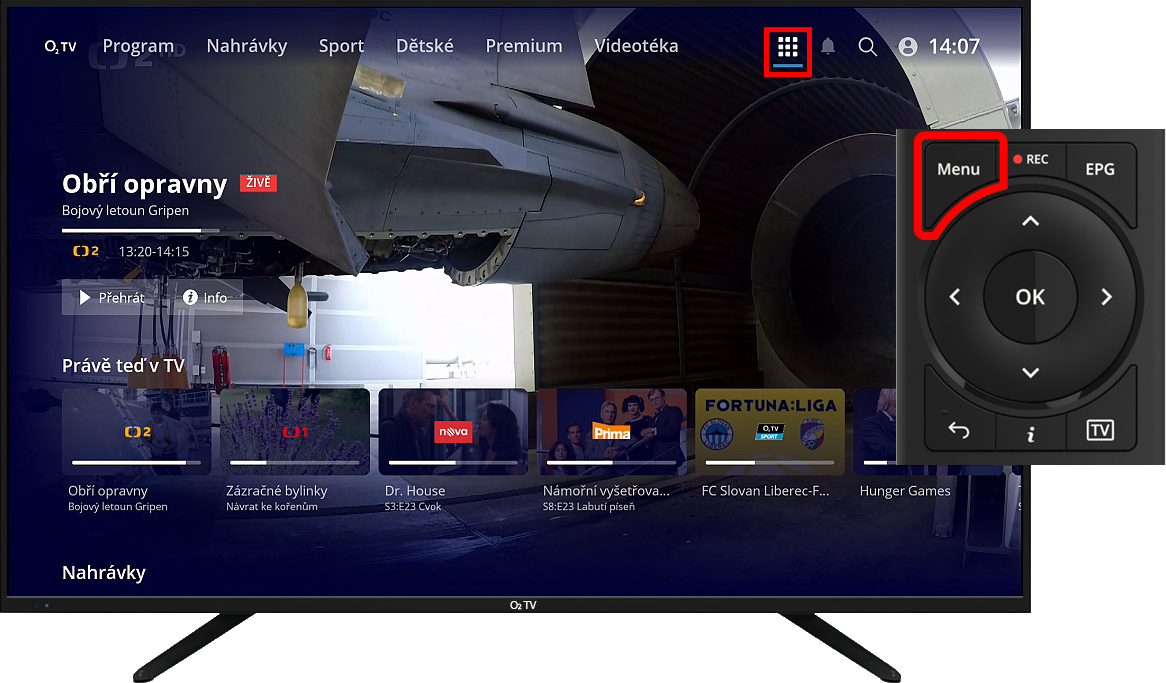The width and height of the screenshot is (1166, 683).
Task: Select the Dr. House Nova thumbnail
Action: [453, 431]
